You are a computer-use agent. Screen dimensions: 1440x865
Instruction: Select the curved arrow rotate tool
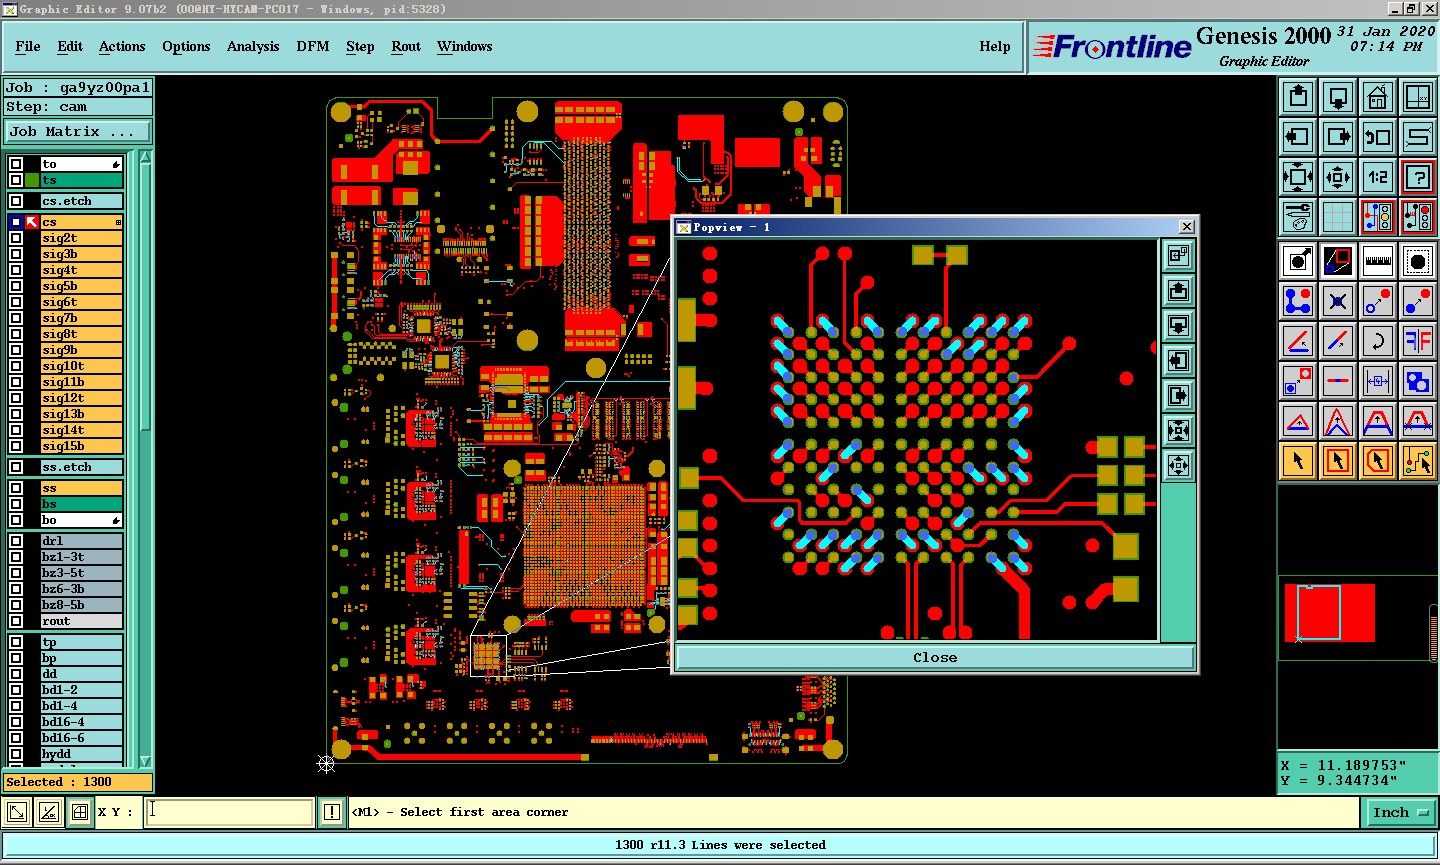(x=1378, y=341)
